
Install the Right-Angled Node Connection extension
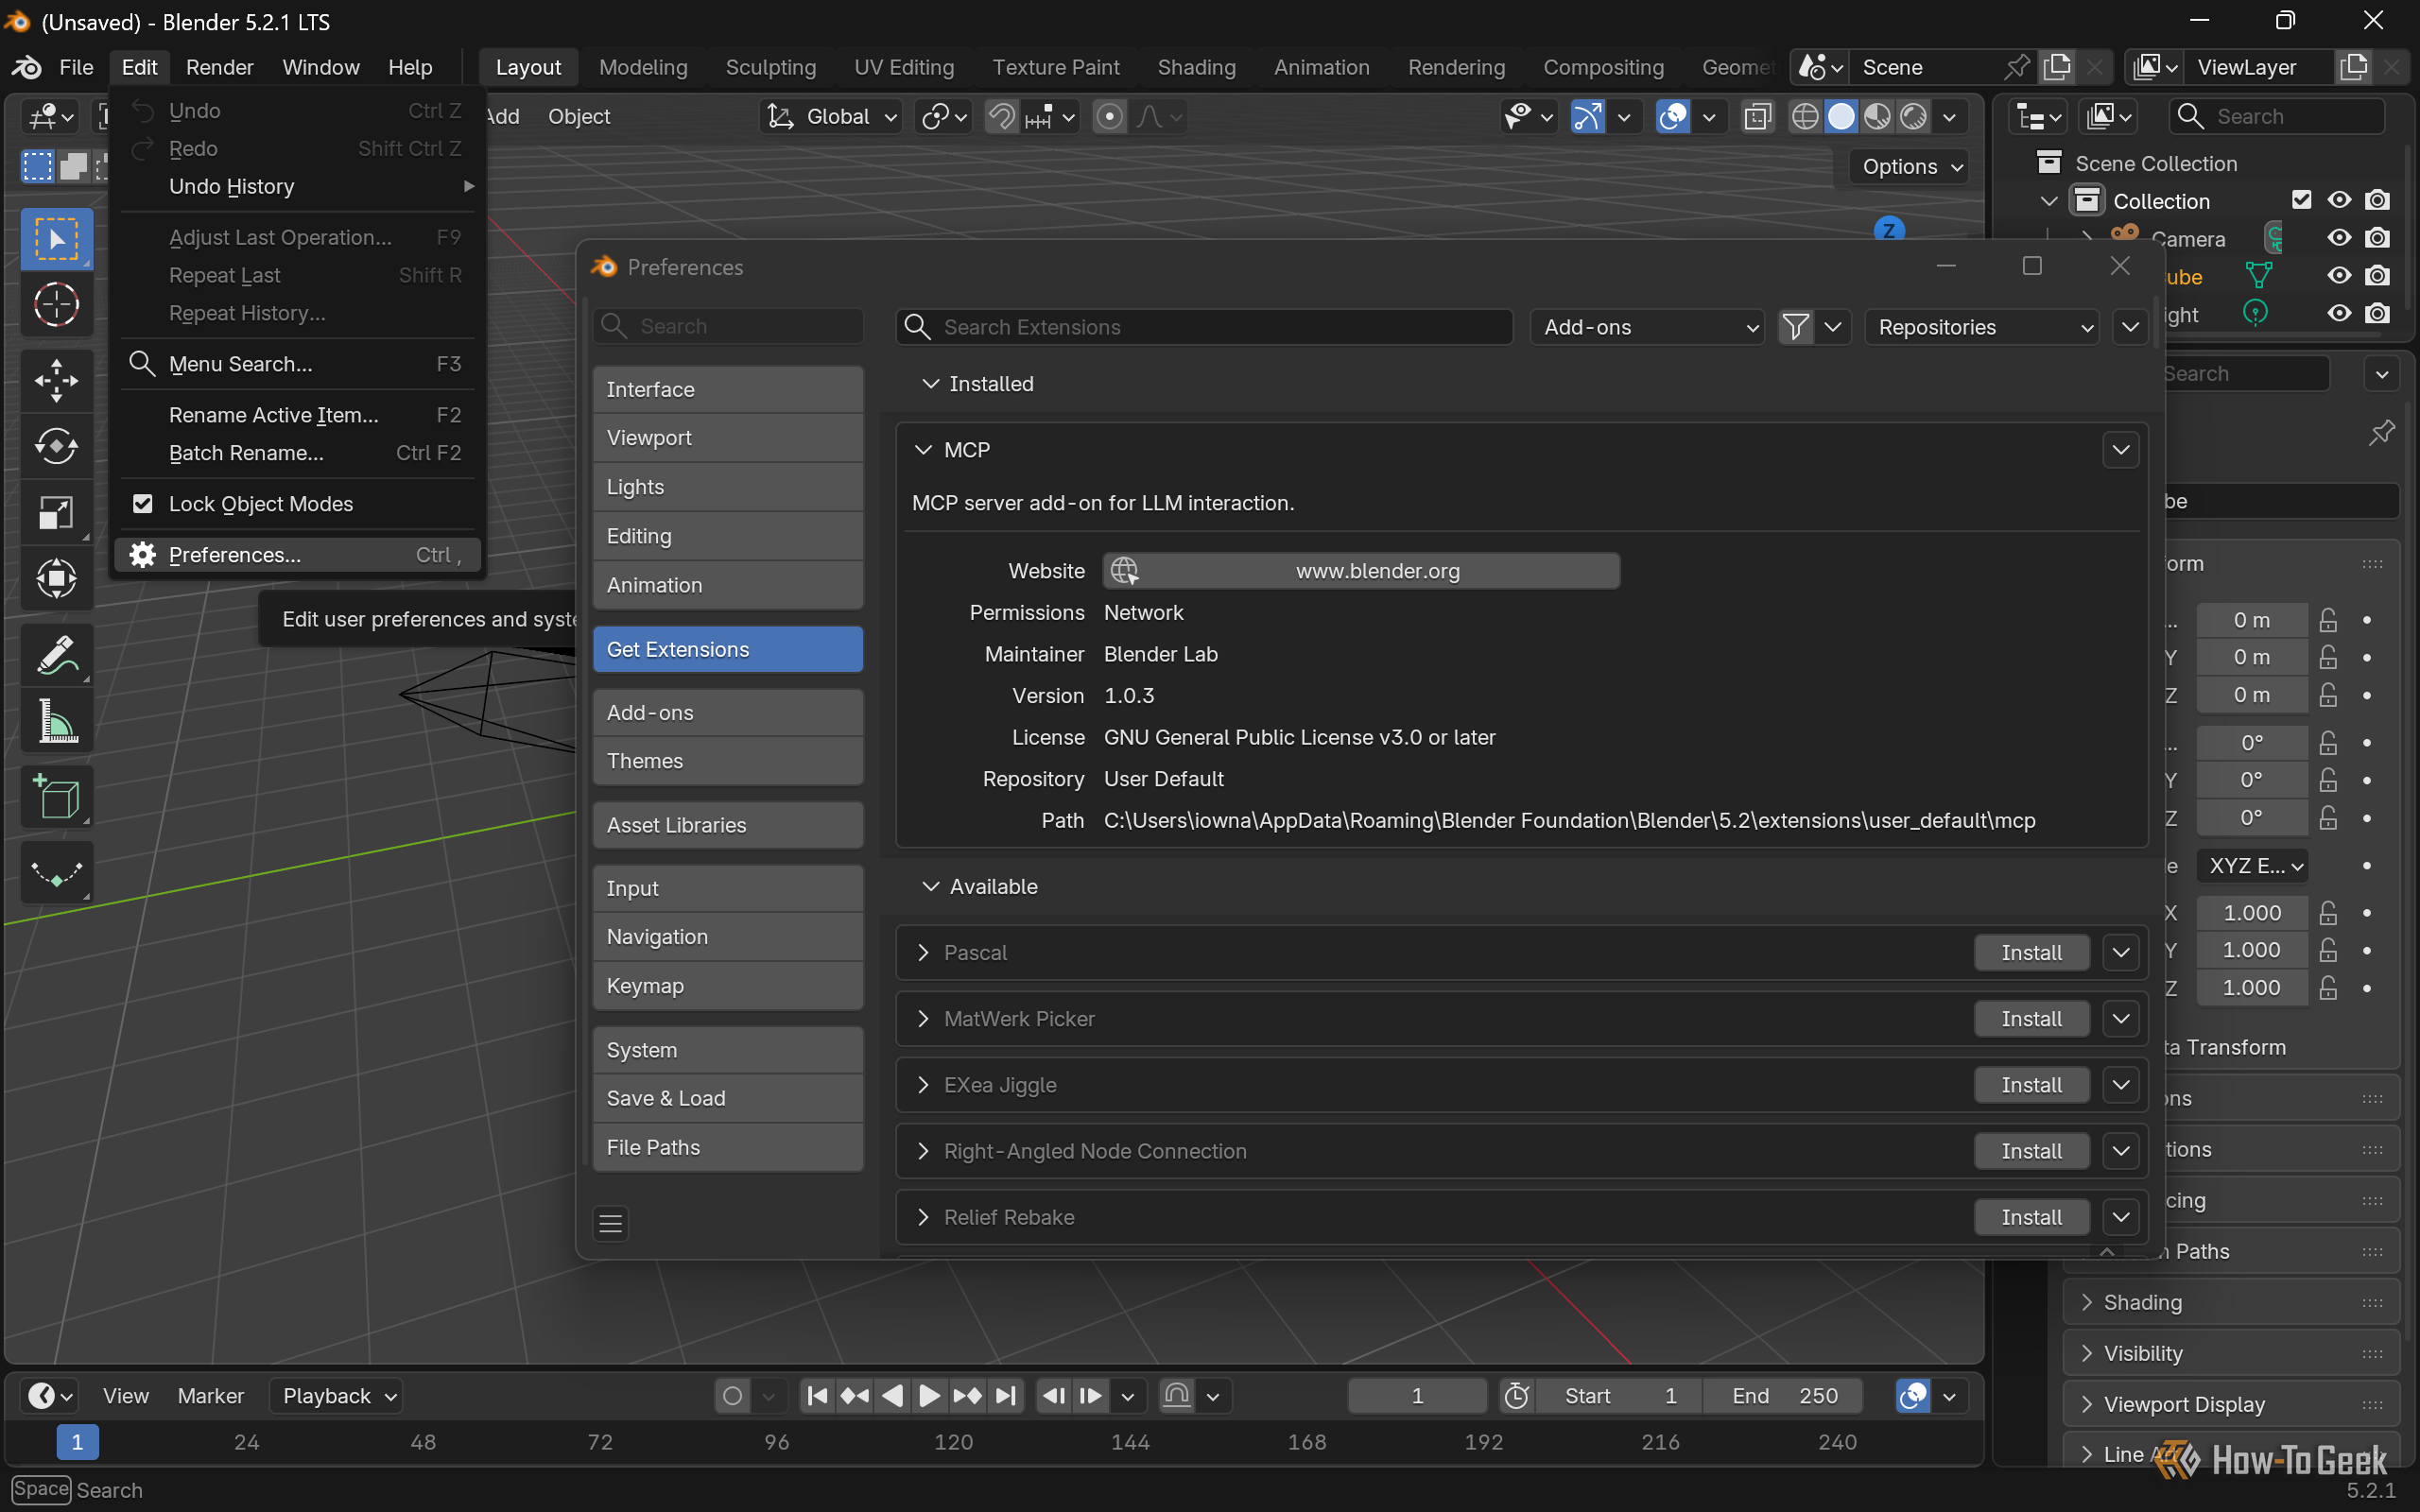coord(2031,1151)
